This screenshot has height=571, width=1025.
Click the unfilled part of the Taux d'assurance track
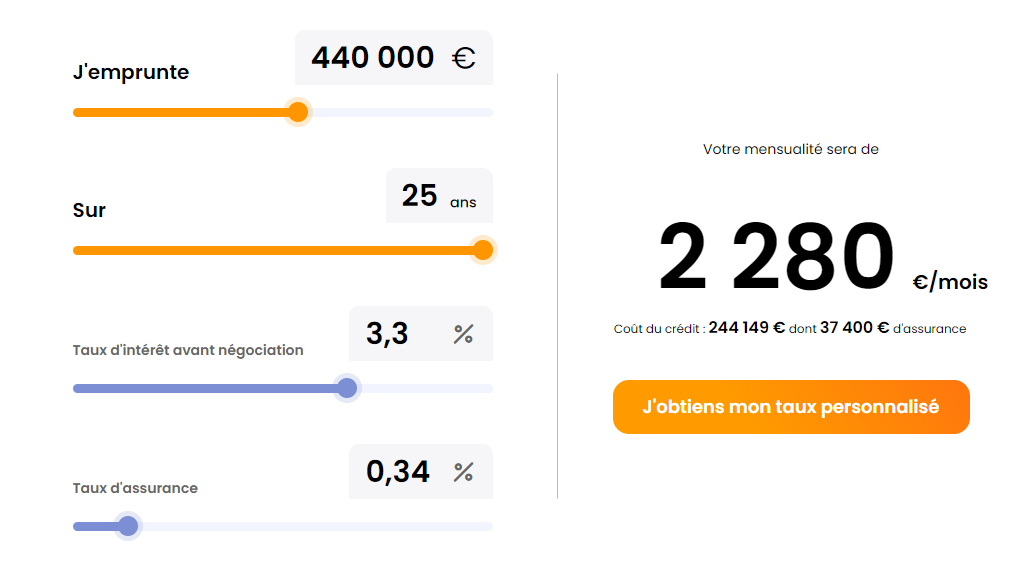coord(310,526)
